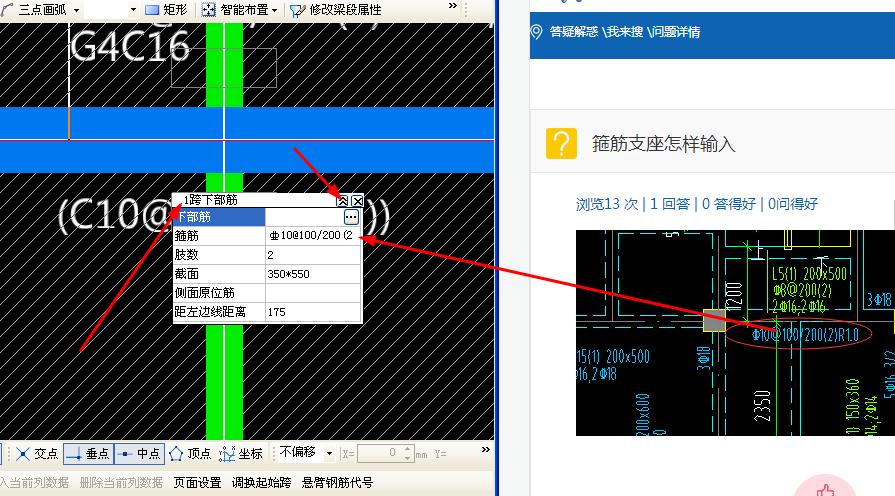Click 删除当前列数据 button
895x496 pixels.
121,483
